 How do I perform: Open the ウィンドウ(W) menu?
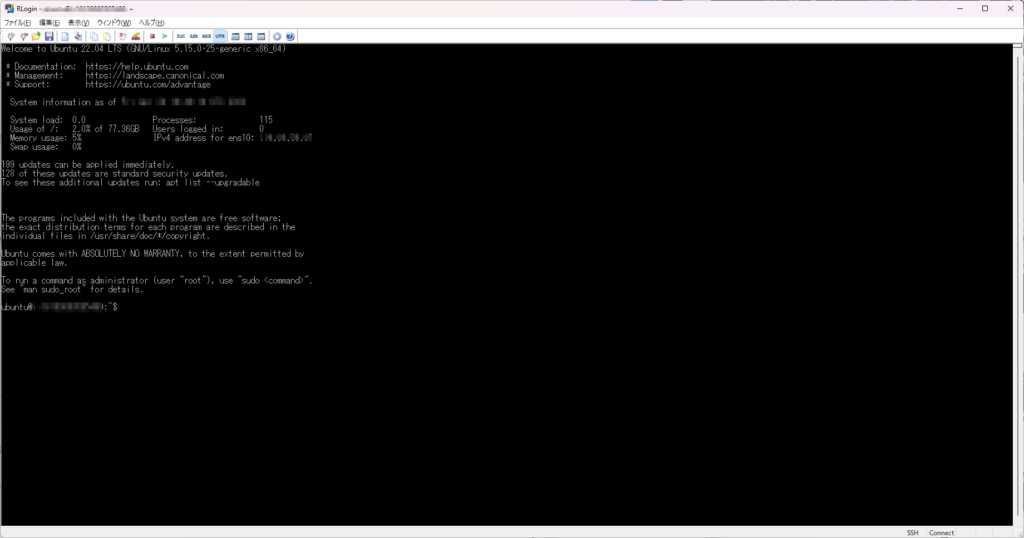(114, 23)
